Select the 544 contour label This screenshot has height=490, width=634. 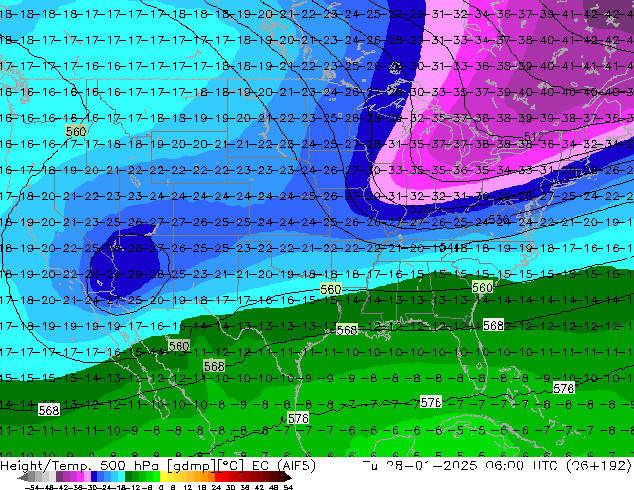pos(449,247)
